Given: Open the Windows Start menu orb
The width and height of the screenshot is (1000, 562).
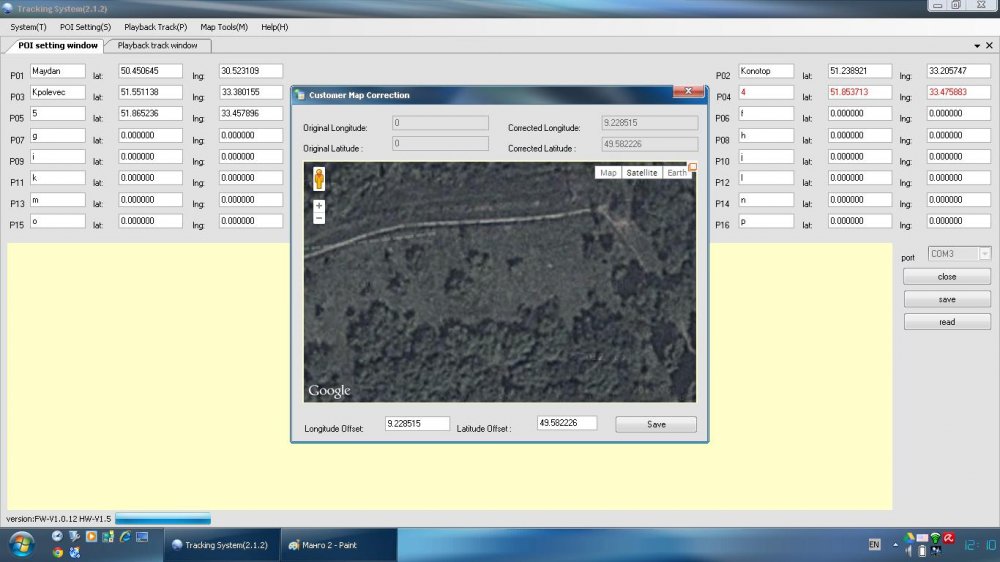Looking at the screenshot, I should pos(21,544).
